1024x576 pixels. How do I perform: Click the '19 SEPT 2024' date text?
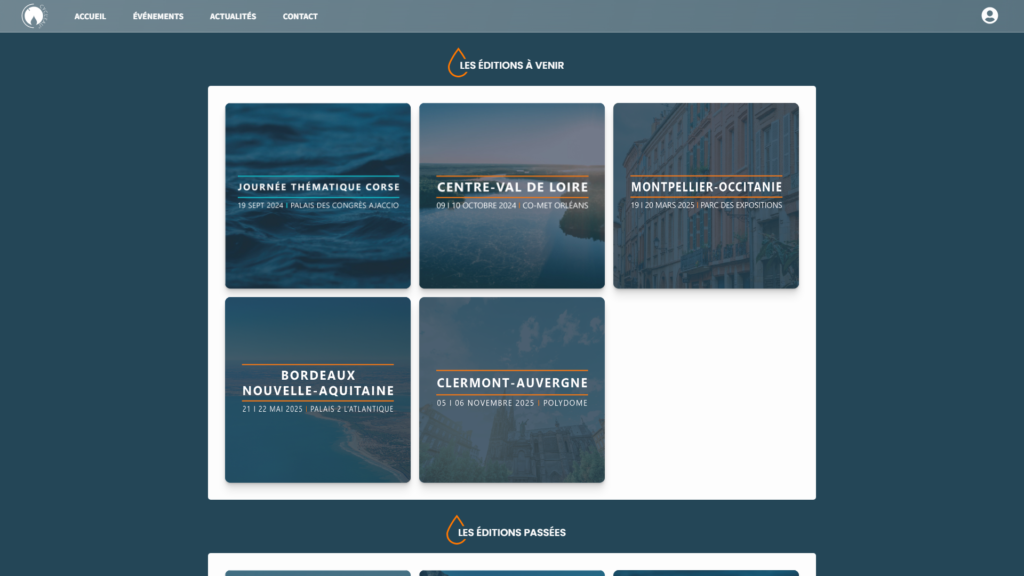pyautogui.click(x=261, y=205)
